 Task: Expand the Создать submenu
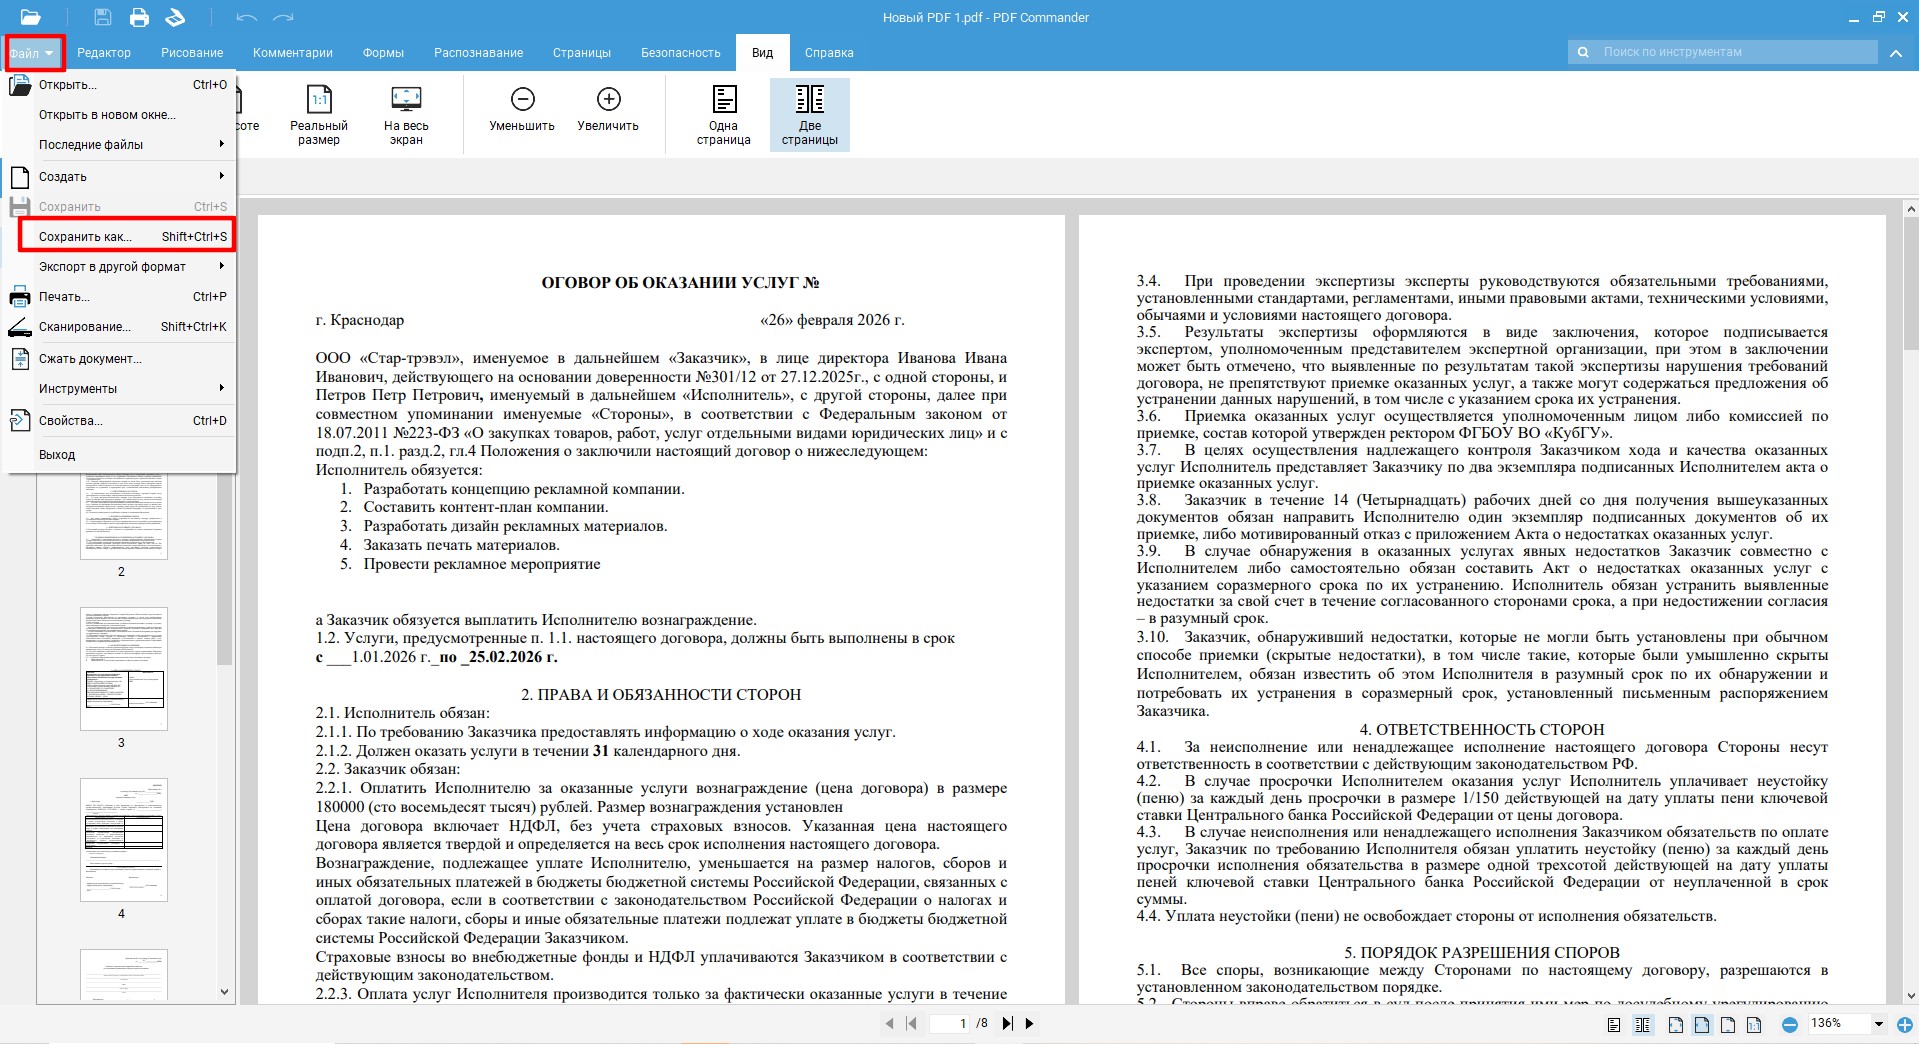[x=121, y=177]
